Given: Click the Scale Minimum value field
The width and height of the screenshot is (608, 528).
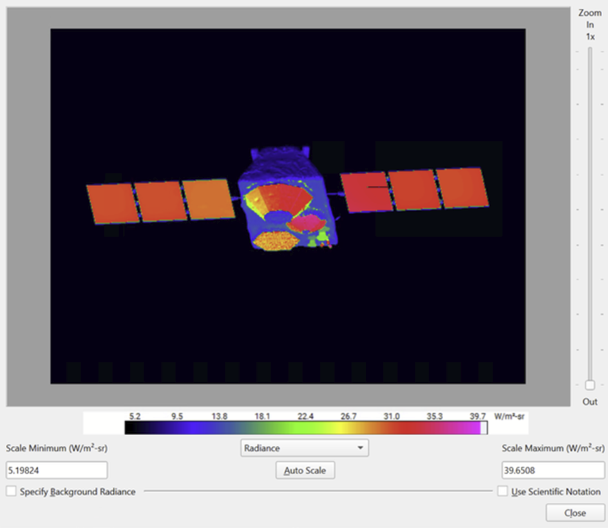Looking at the screenshot, I should coord(56,469).
